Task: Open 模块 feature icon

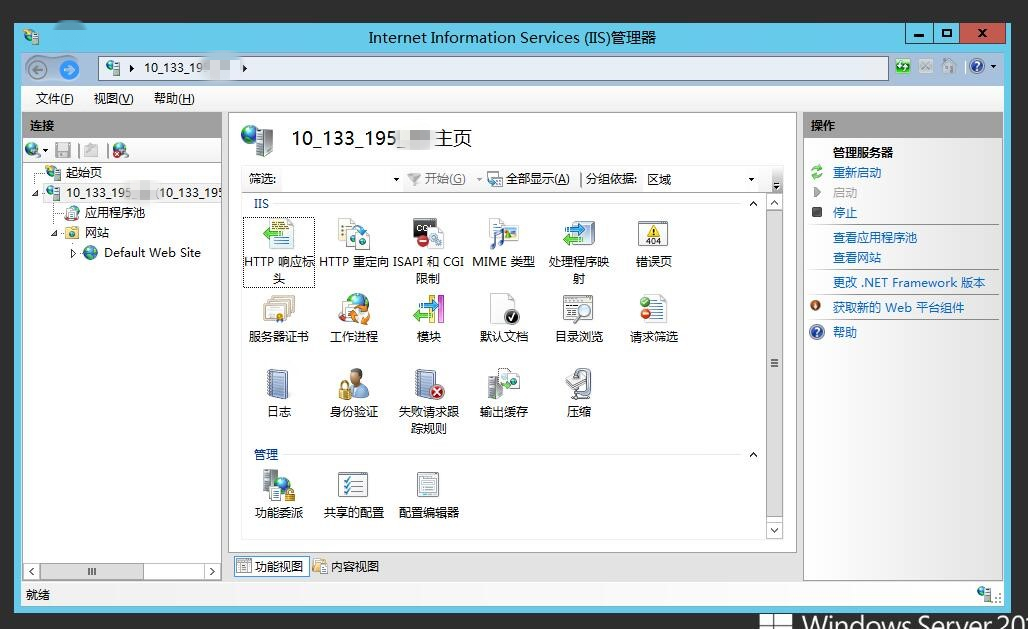Action: tap(428, 319)
